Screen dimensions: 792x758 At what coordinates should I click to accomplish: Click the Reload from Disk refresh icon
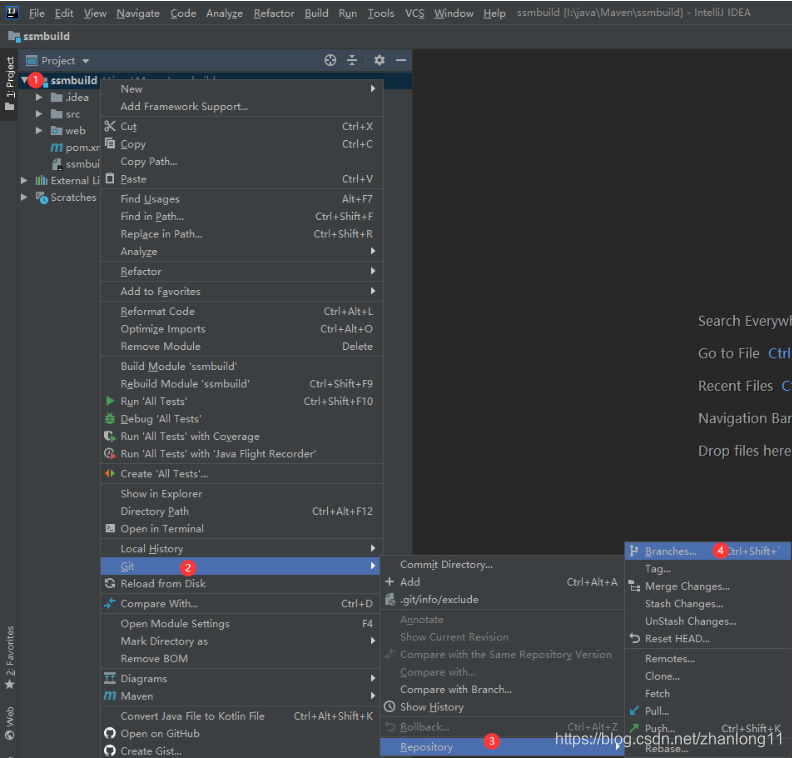(x=110, y=584)
